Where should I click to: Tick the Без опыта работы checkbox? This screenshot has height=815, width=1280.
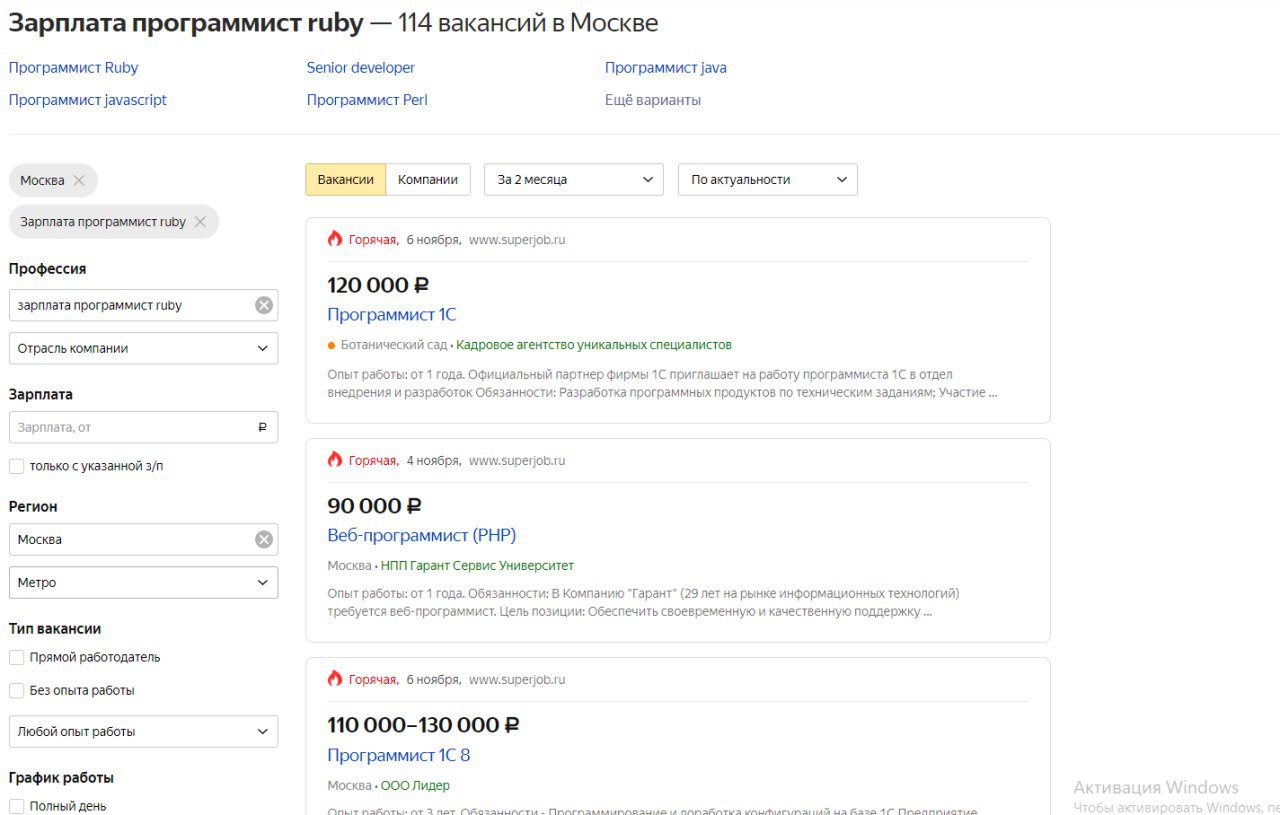coord(16,690)
